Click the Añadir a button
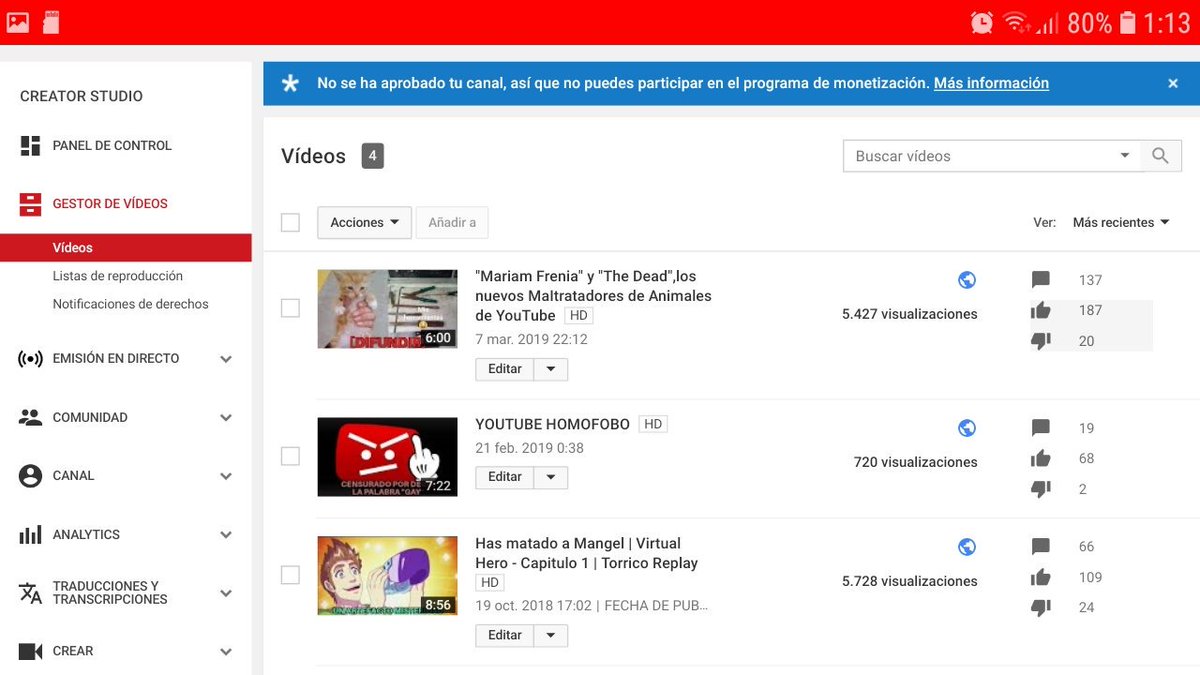1200x675 pixels. click(x=452, y=223)
